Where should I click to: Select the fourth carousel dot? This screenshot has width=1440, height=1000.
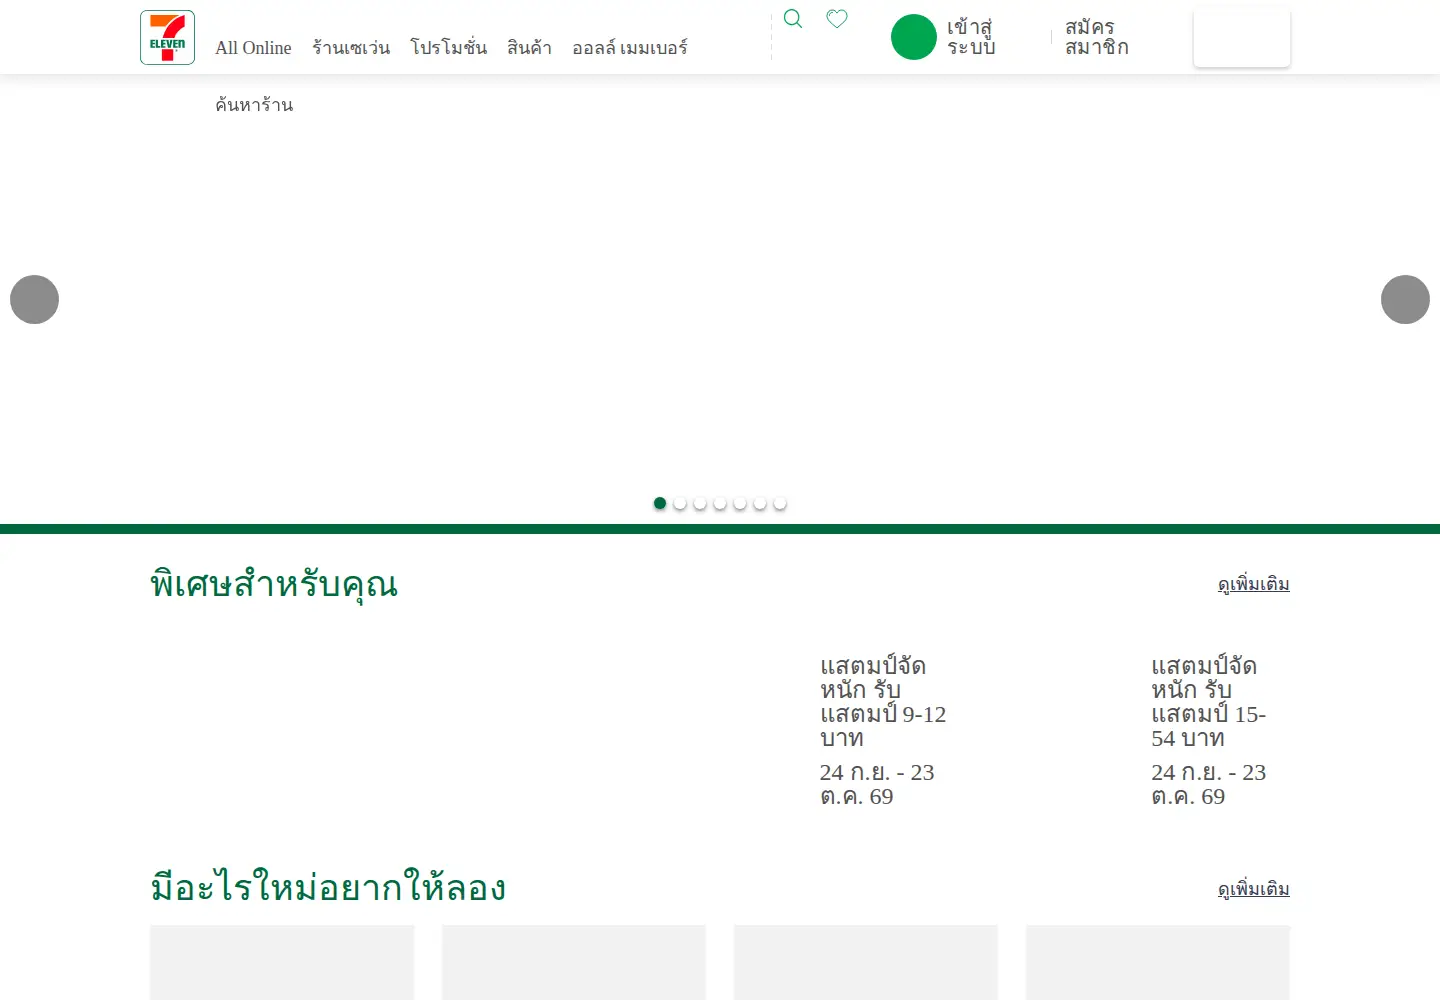(720, 503)
